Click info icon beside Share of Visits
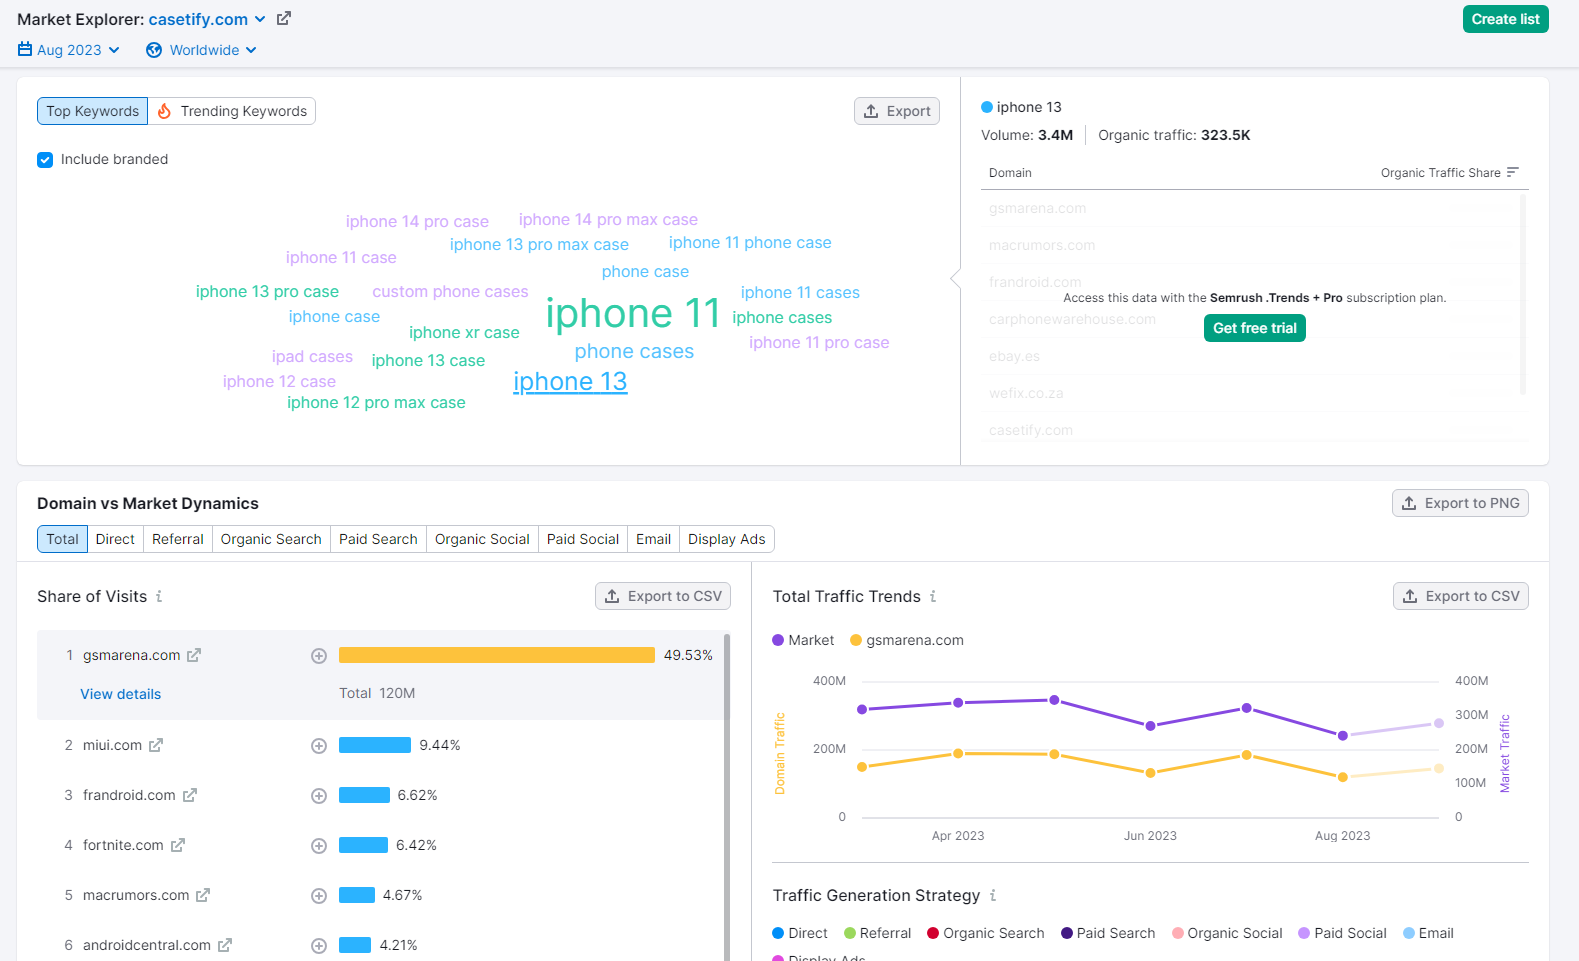The width and height of the screenshot is (1579, 961). (x=159, y=596)
